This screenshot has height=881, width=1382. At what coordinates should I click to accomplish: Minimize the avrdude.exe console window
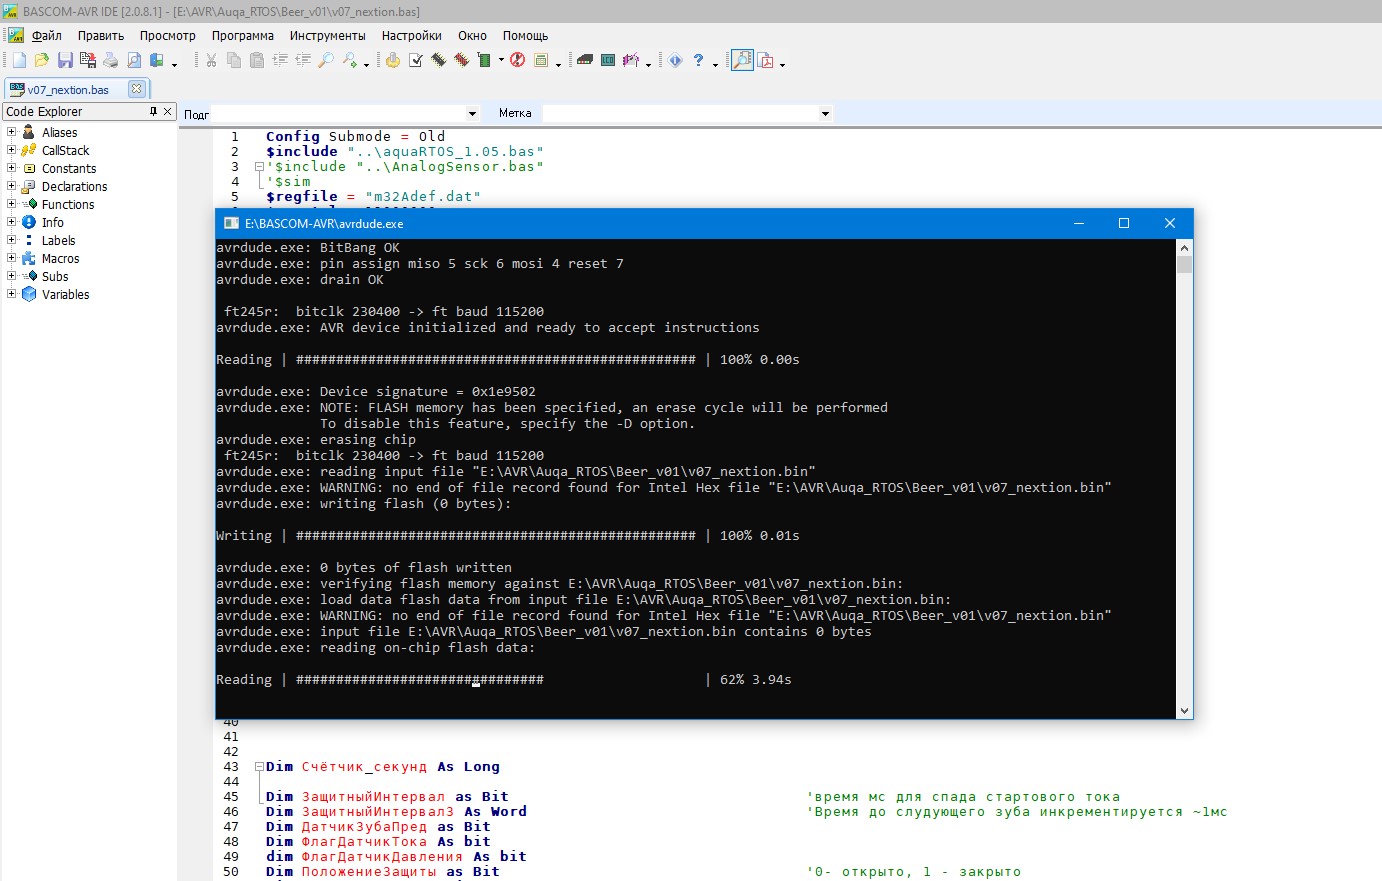tap(1079, 223)
